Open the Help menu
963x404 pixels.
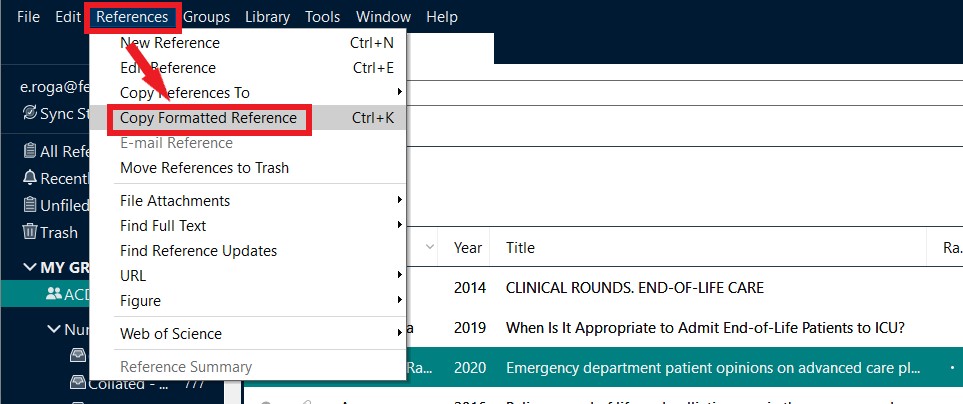(x=442, y=17)
